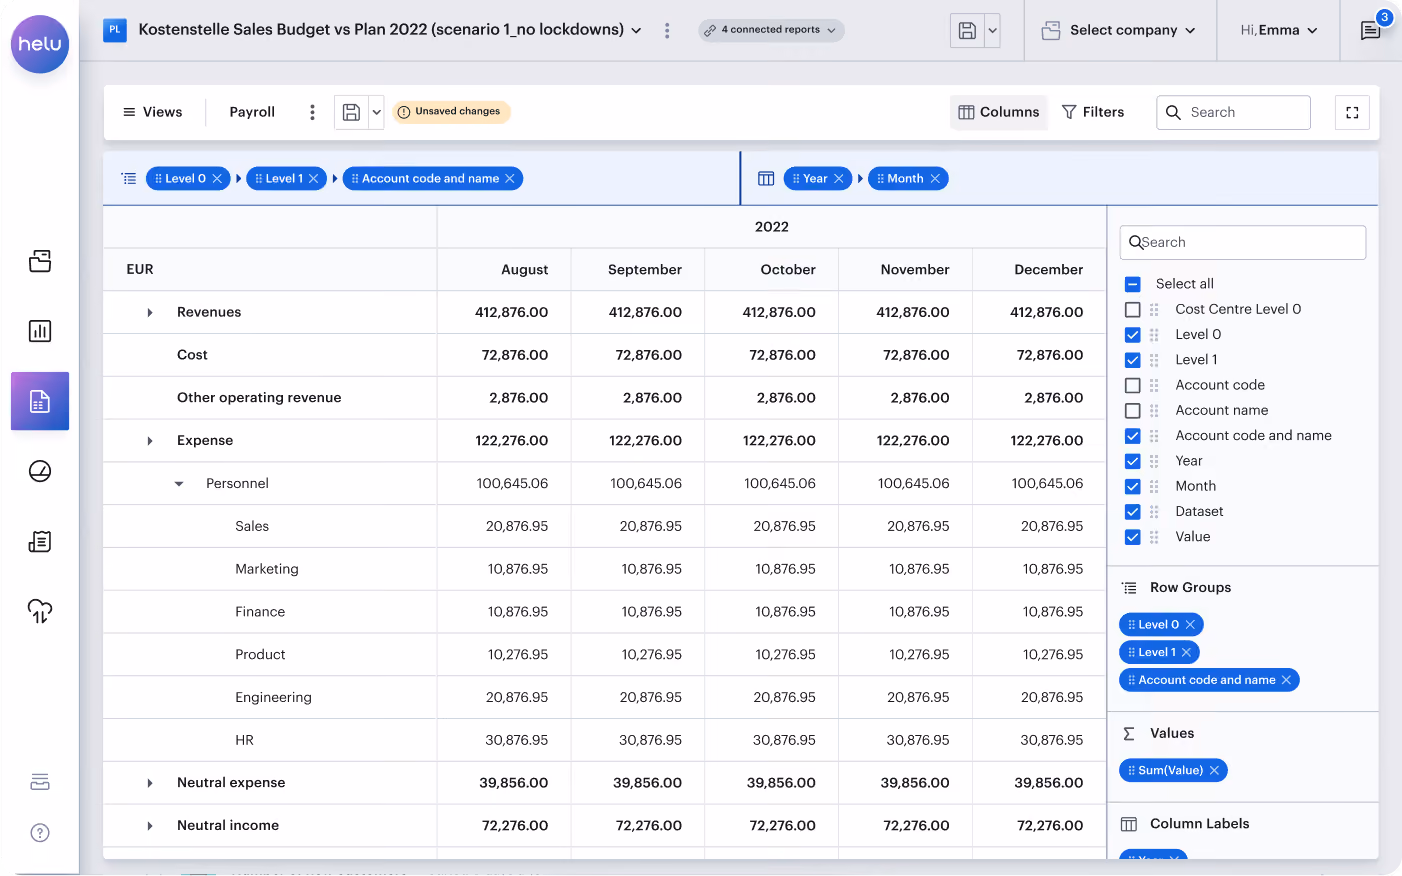Enable the Account code checkbox

[1133, 385]
